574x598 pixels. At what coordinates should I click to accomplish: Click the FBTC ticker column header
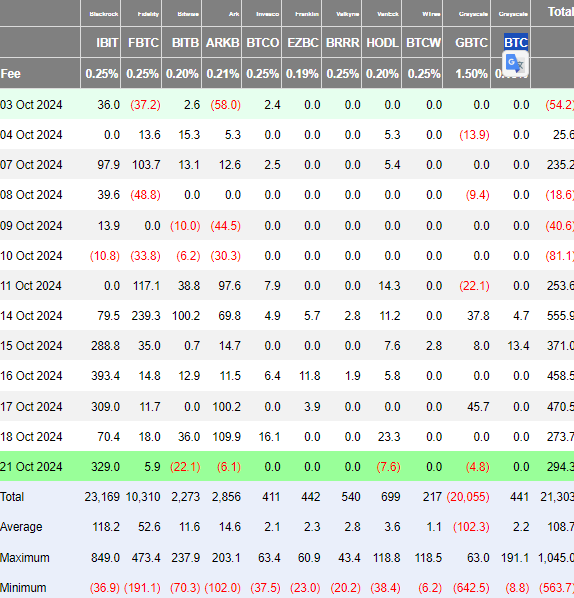coord(143,42)
